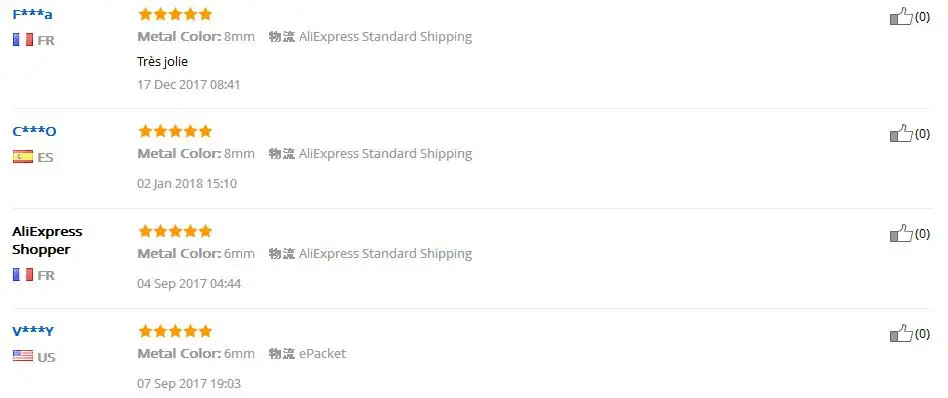Click thumbs-up on AliExpress Shopper's review
The width and height of the screenshot is (948, 398).
(x=901, y=233)
